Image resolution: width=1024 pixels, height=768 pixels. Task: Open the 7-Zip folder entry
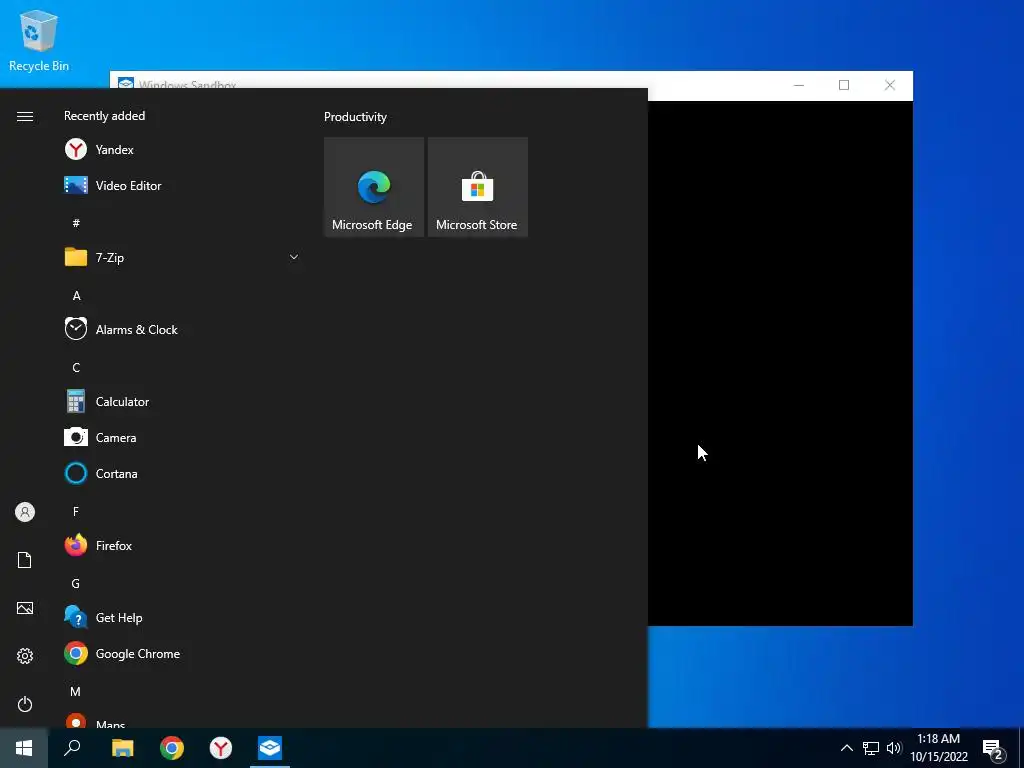point(182,257)
